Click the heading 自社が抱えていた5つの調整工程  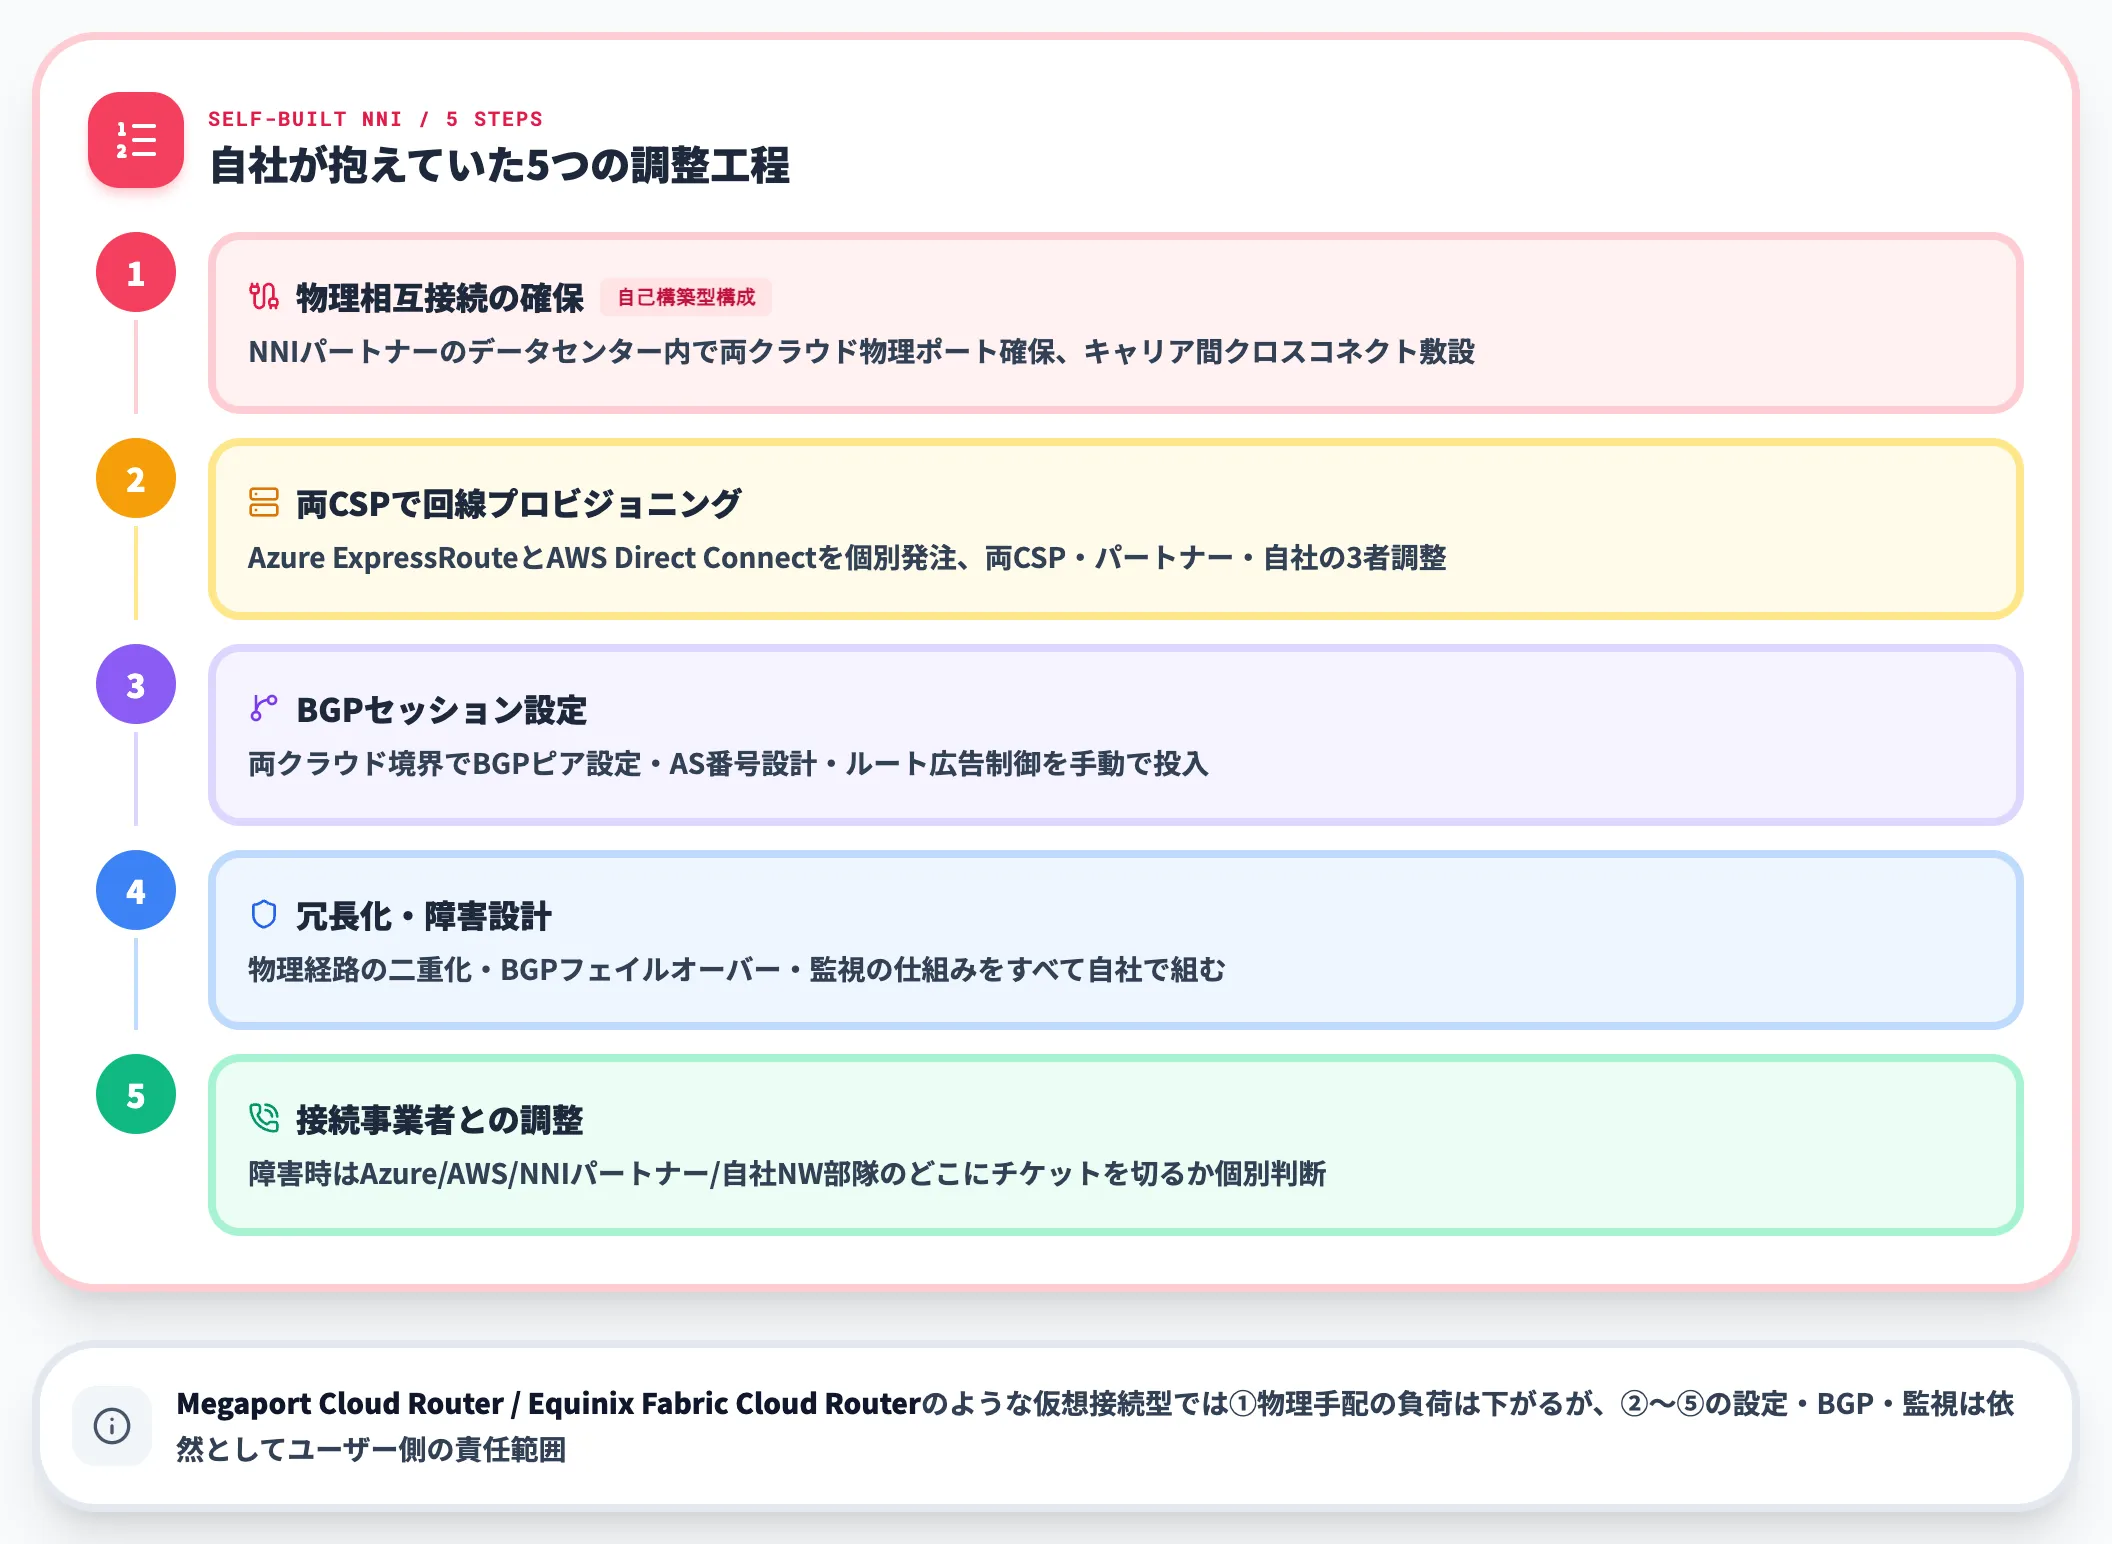click(500, 165)
